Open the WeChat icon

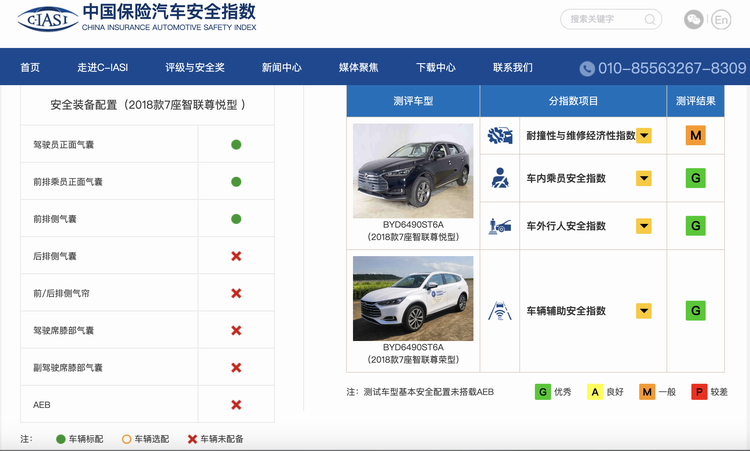pyautogui.click(x=693, y=20)
